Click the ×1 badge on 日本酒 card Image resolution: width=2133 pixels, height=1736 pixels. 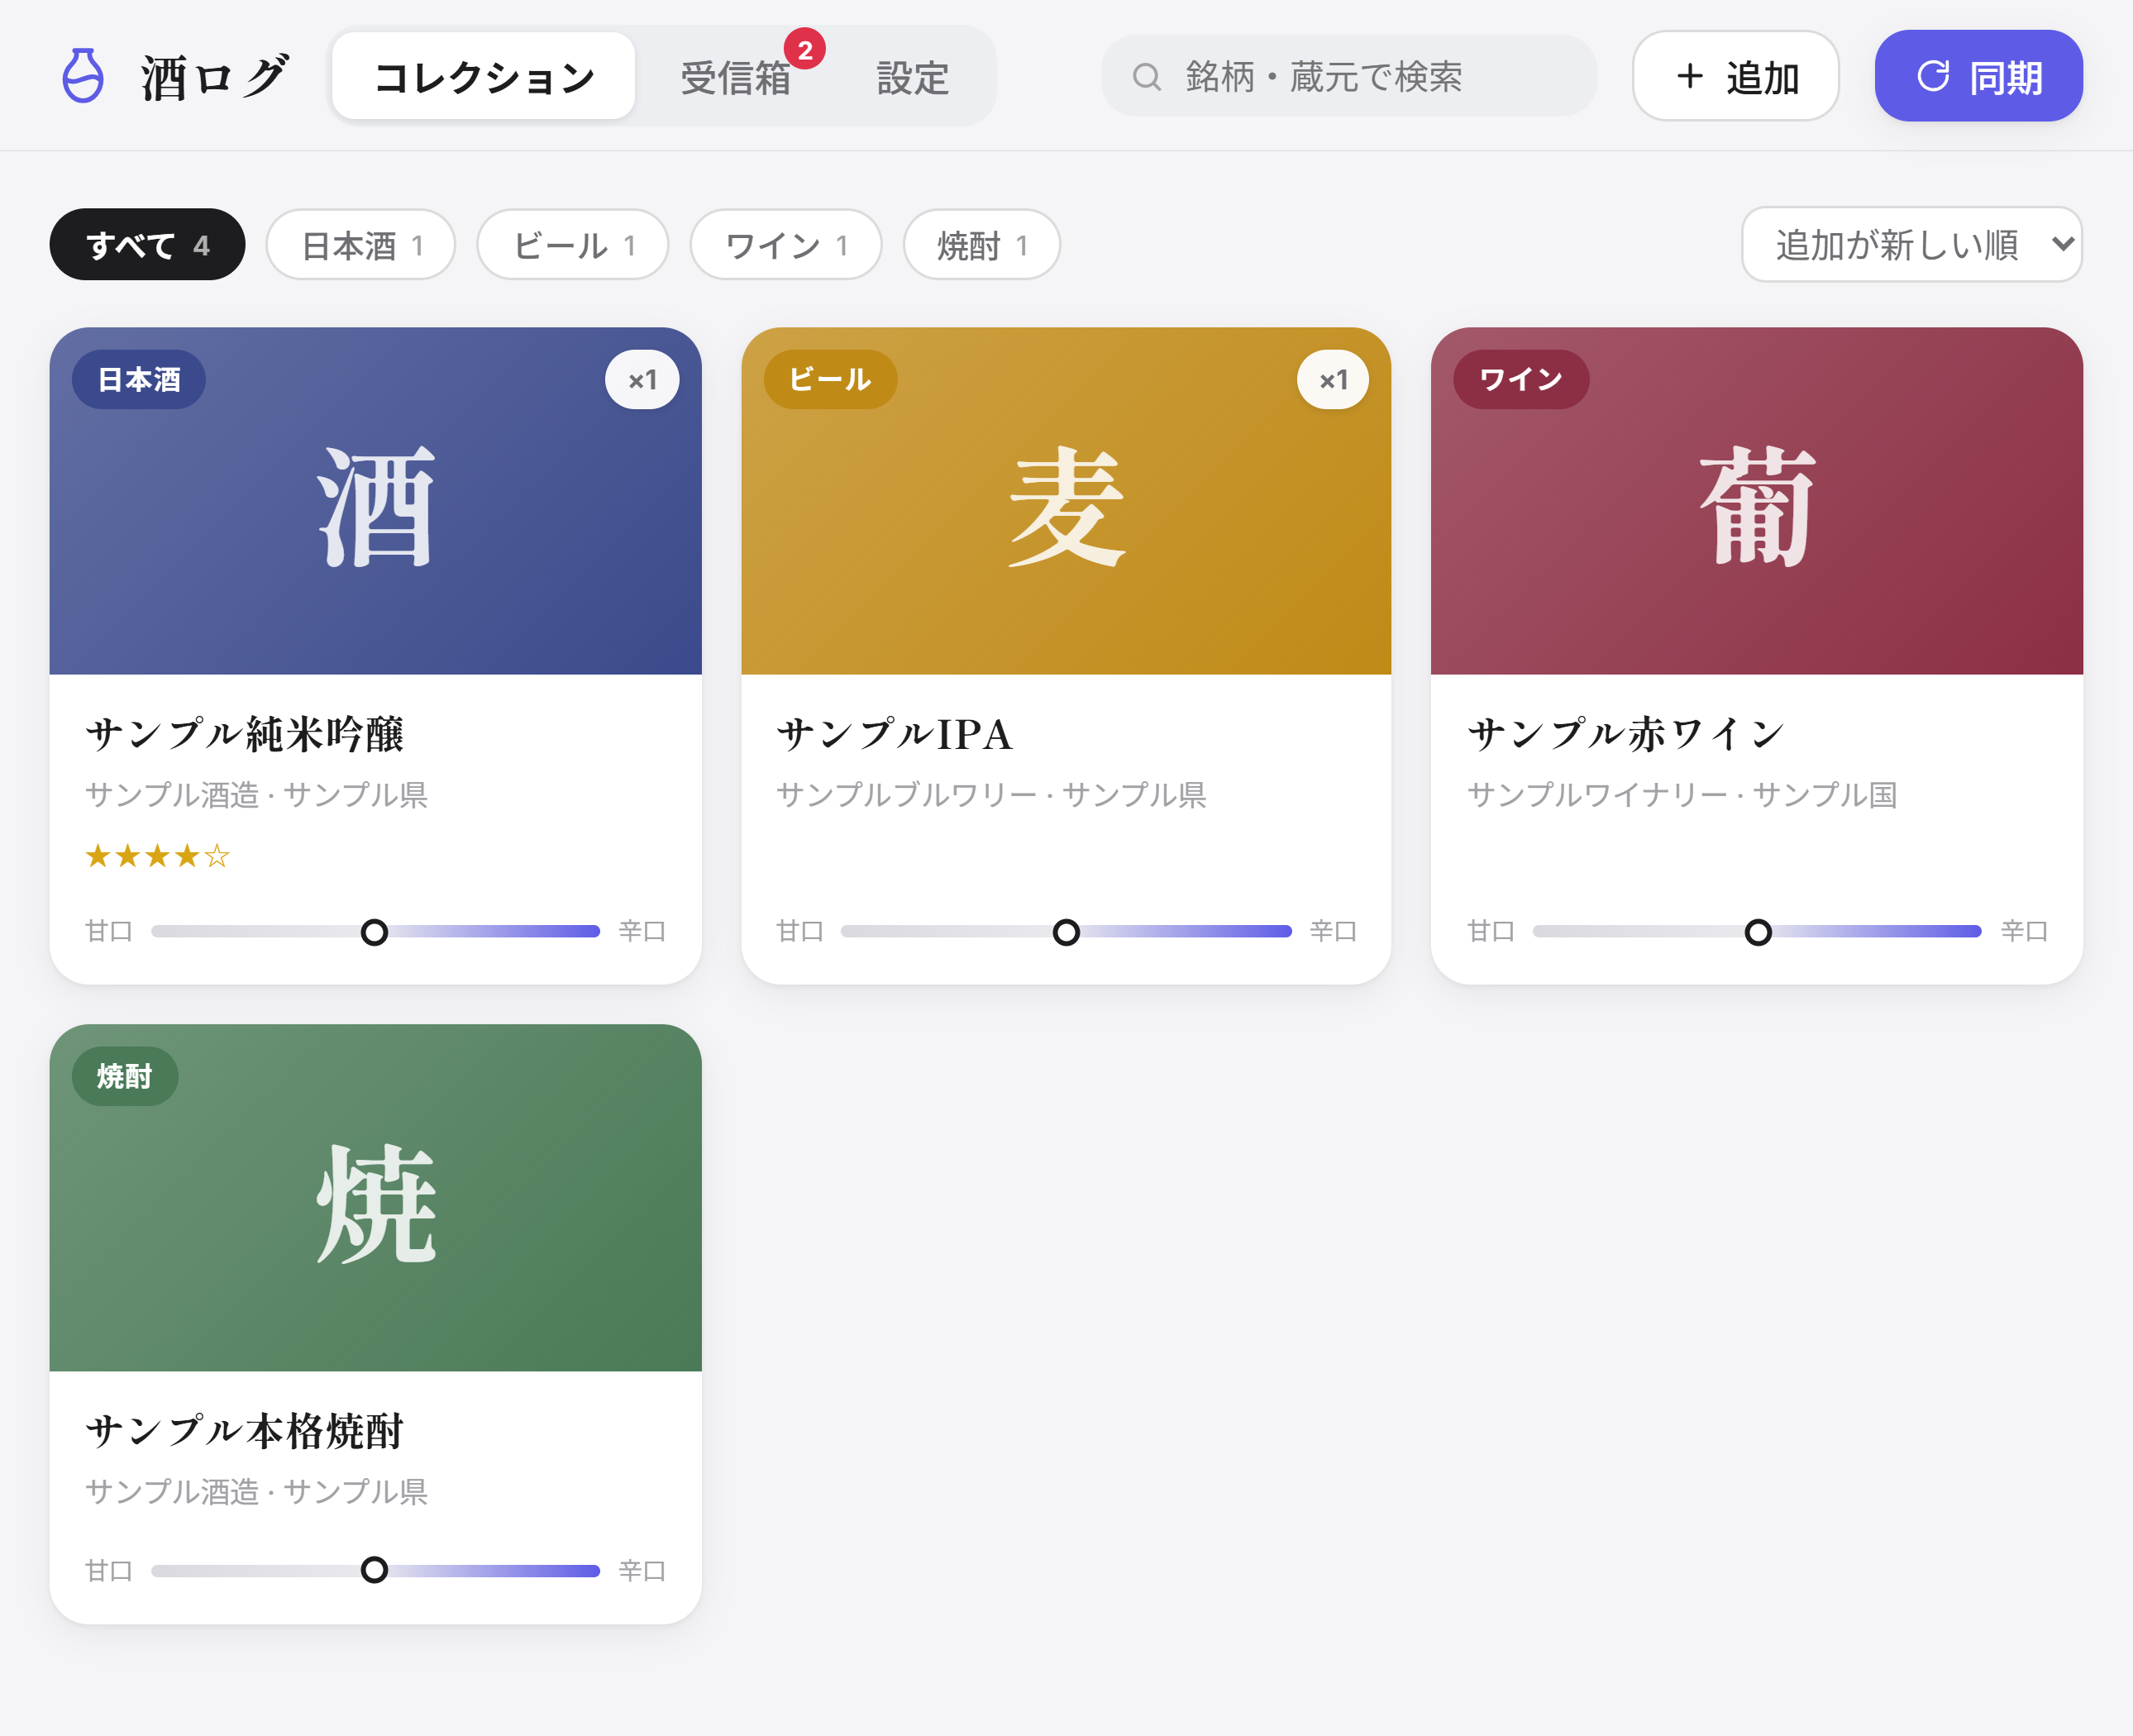tap(642, 380)
